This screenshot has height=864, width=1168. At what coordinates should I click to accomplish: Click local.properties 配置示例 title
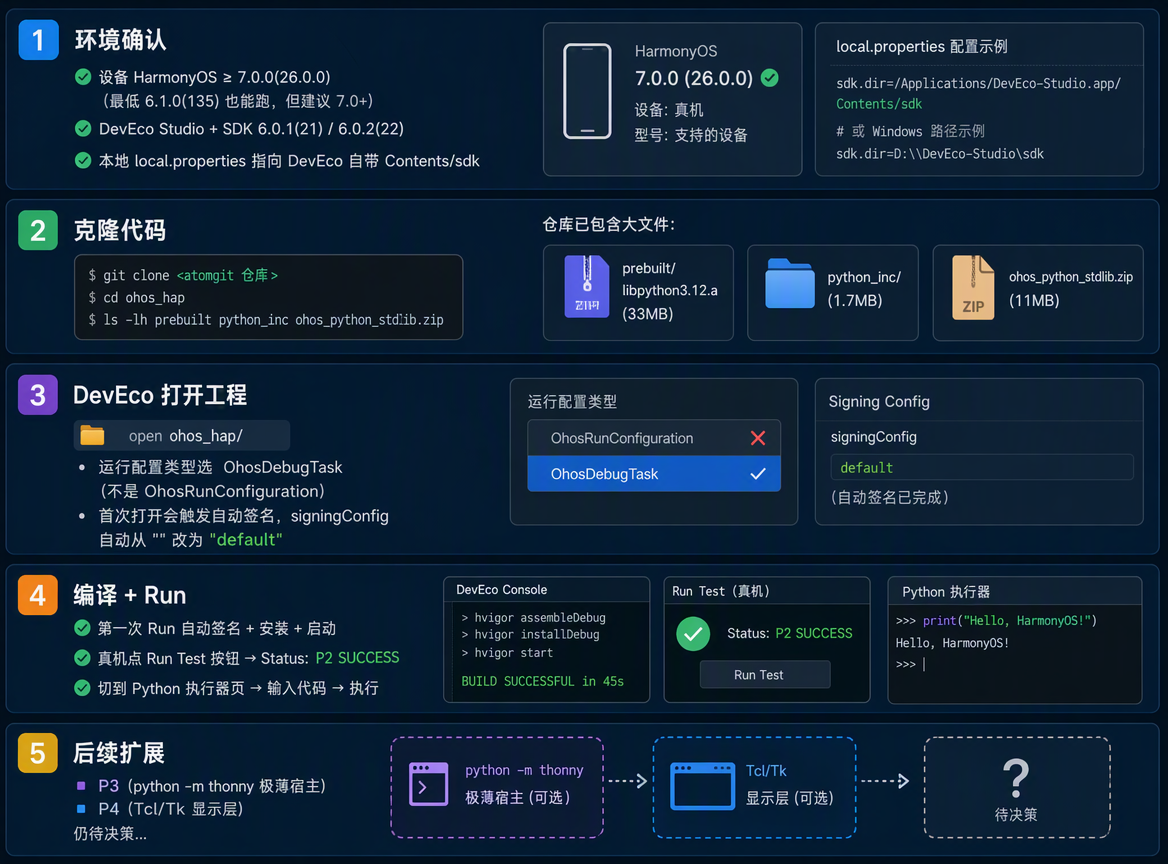pos(921,46)
